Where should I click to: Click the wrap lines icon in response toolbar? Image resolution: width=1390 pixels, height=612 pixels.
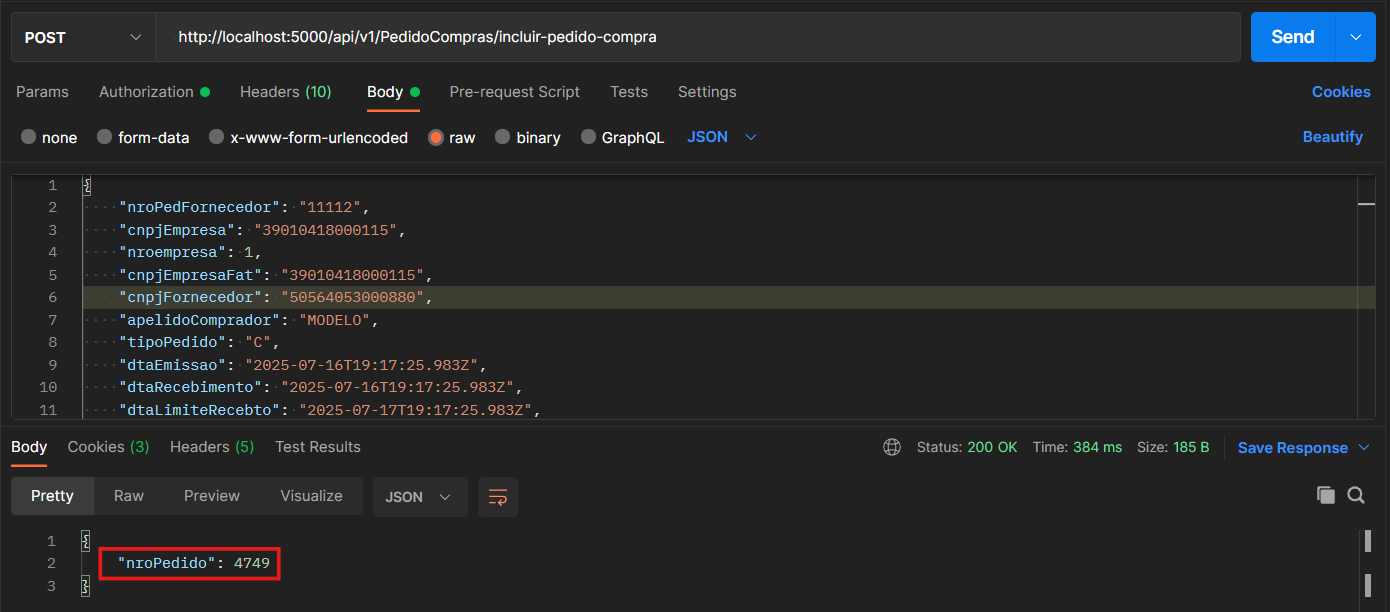(x=497, y=497)
